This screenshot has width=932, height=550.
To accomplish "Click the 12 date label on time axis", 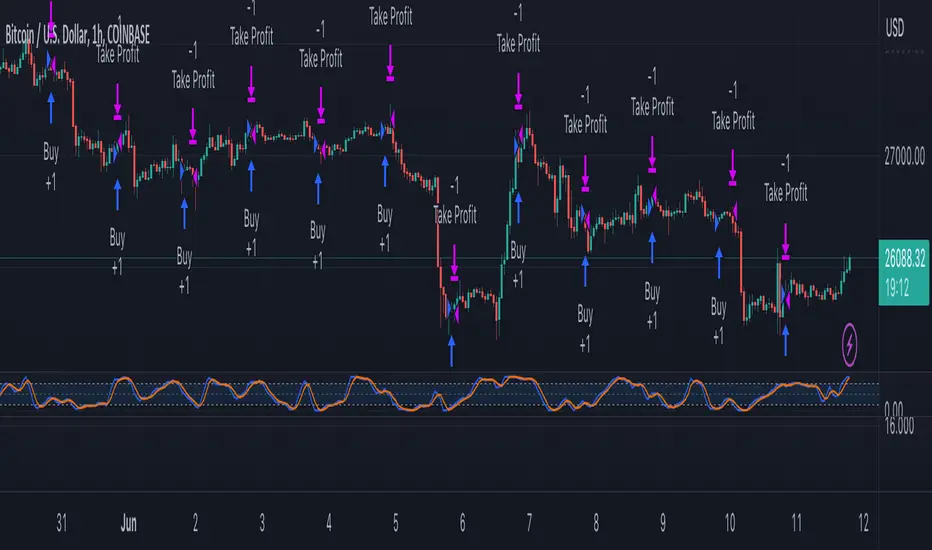I will [x=864, y=523].
